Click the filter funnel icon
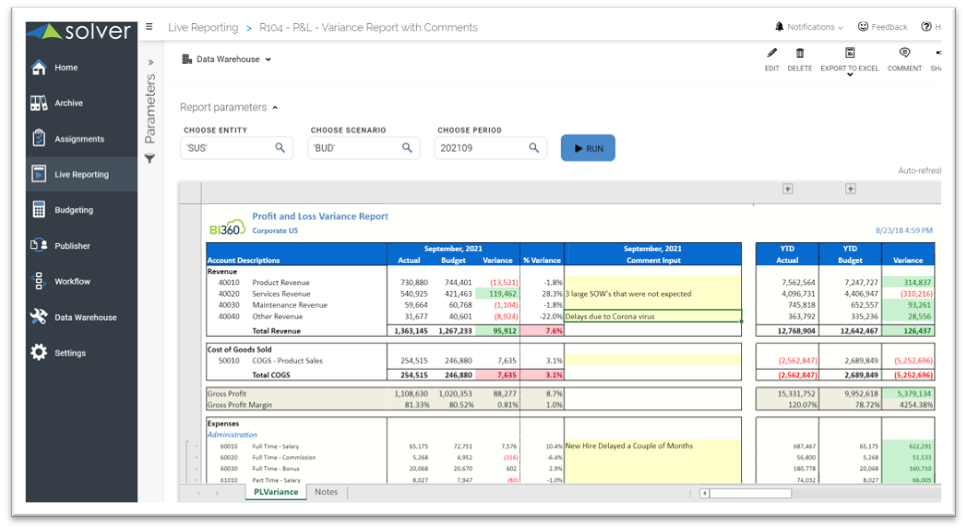This screenshot has width=966, height=529. (150, 158)
